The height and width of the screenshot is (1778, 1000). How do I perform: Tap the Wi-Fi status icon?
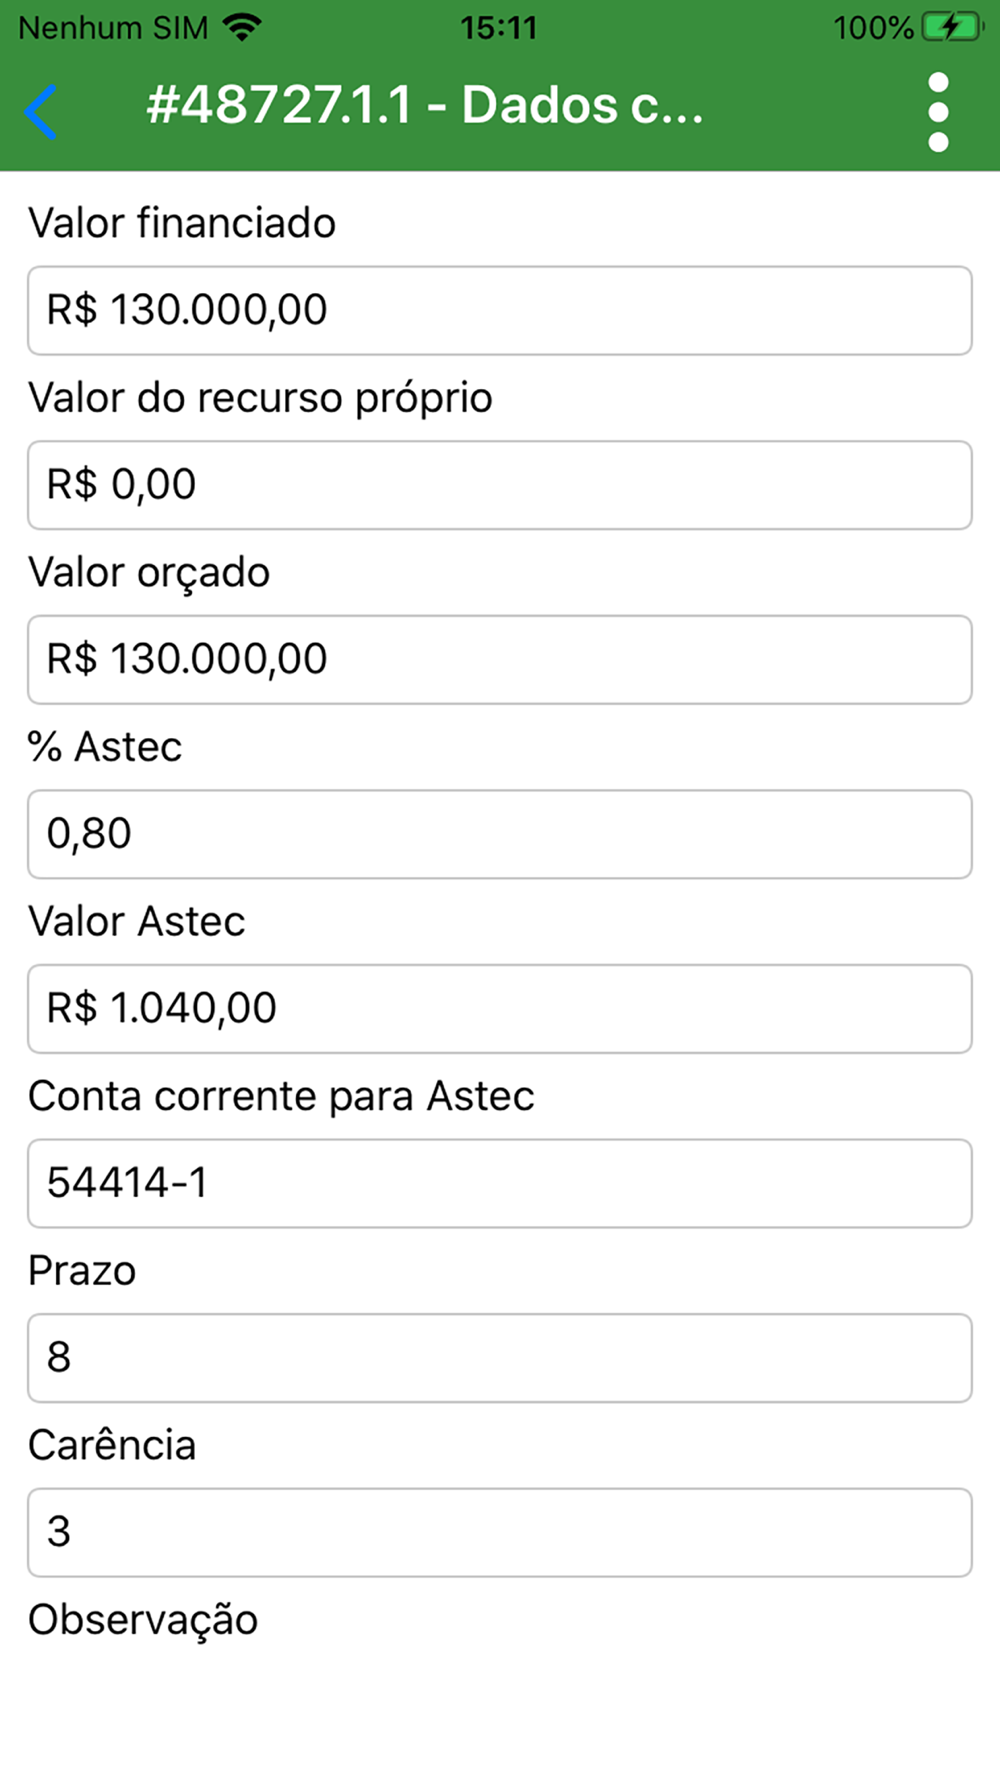241,27
